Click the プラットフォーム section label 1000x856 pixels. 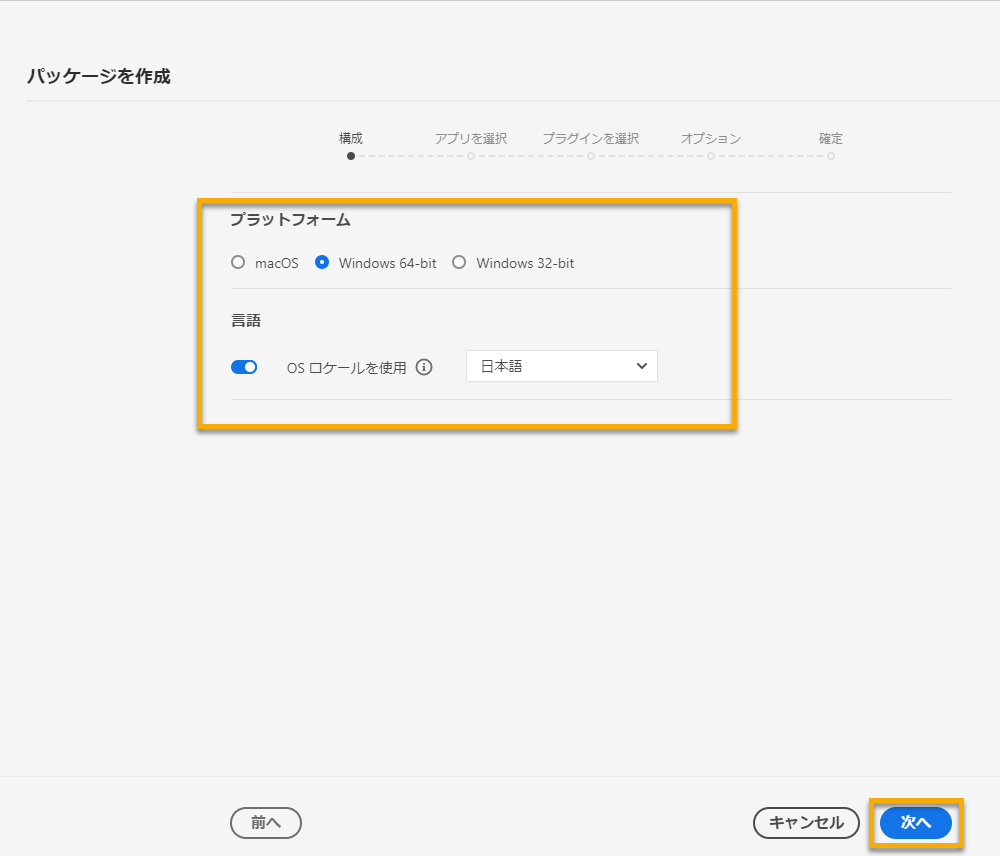290,219
